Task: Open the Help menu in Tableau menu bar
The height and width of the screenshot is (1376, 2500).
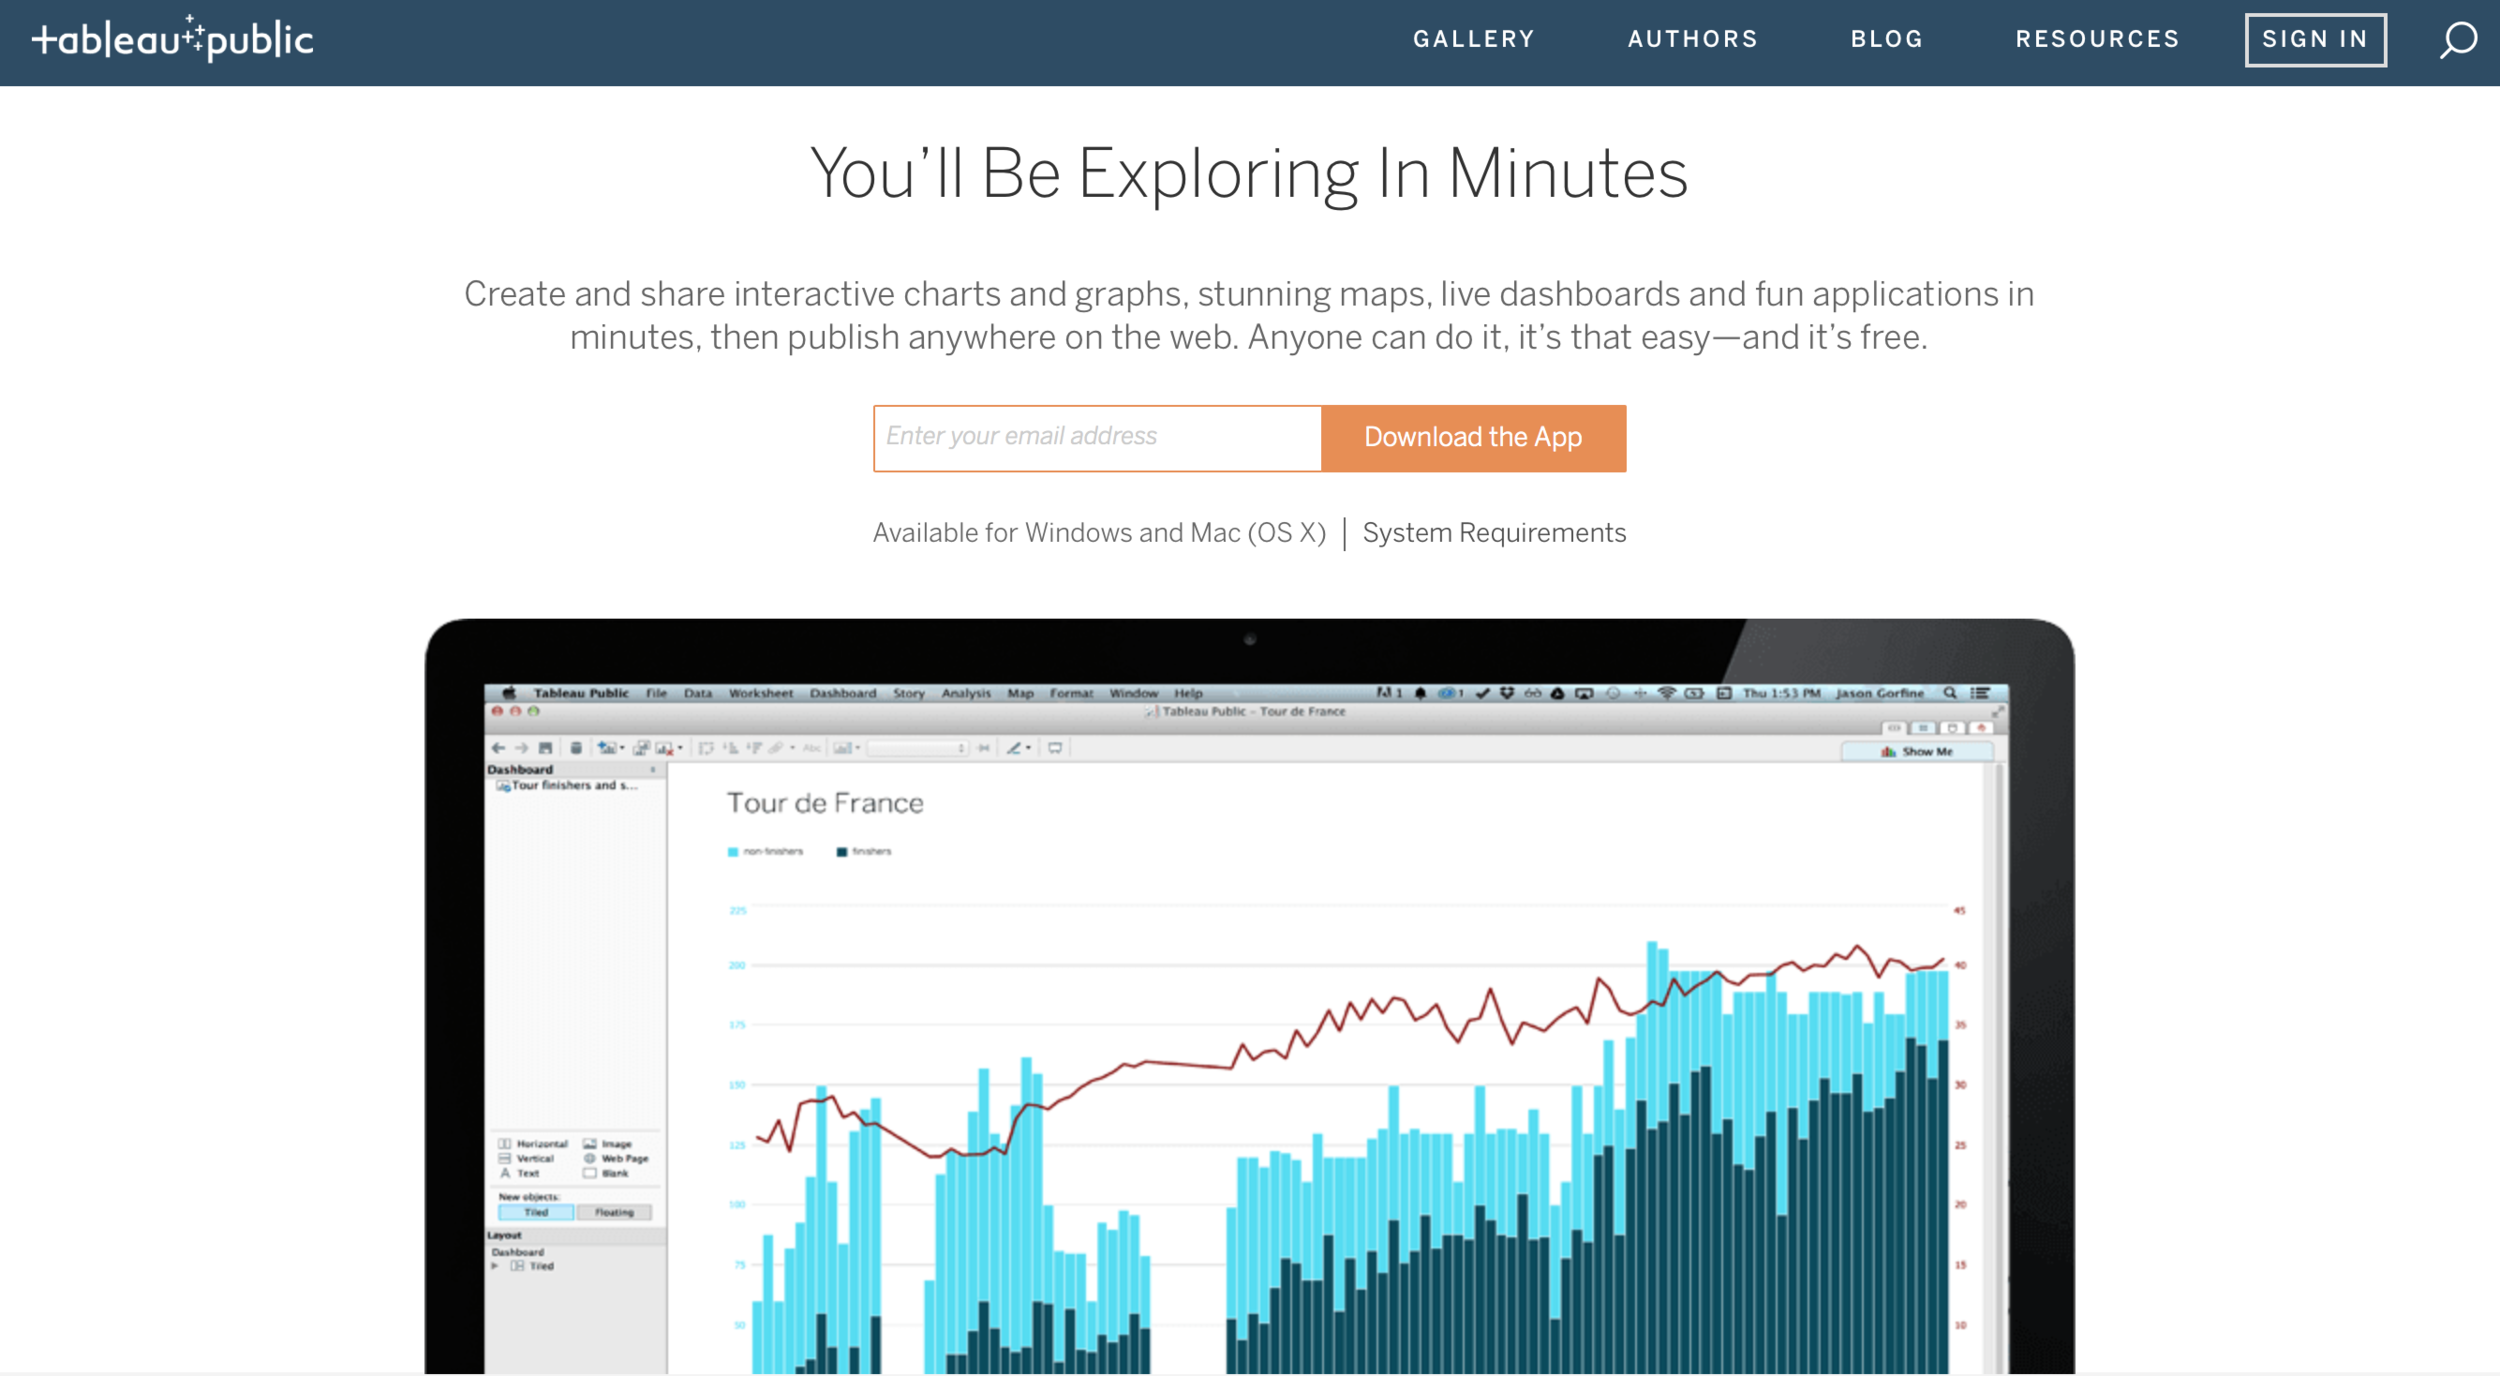Action: [x=1188, y=693]
